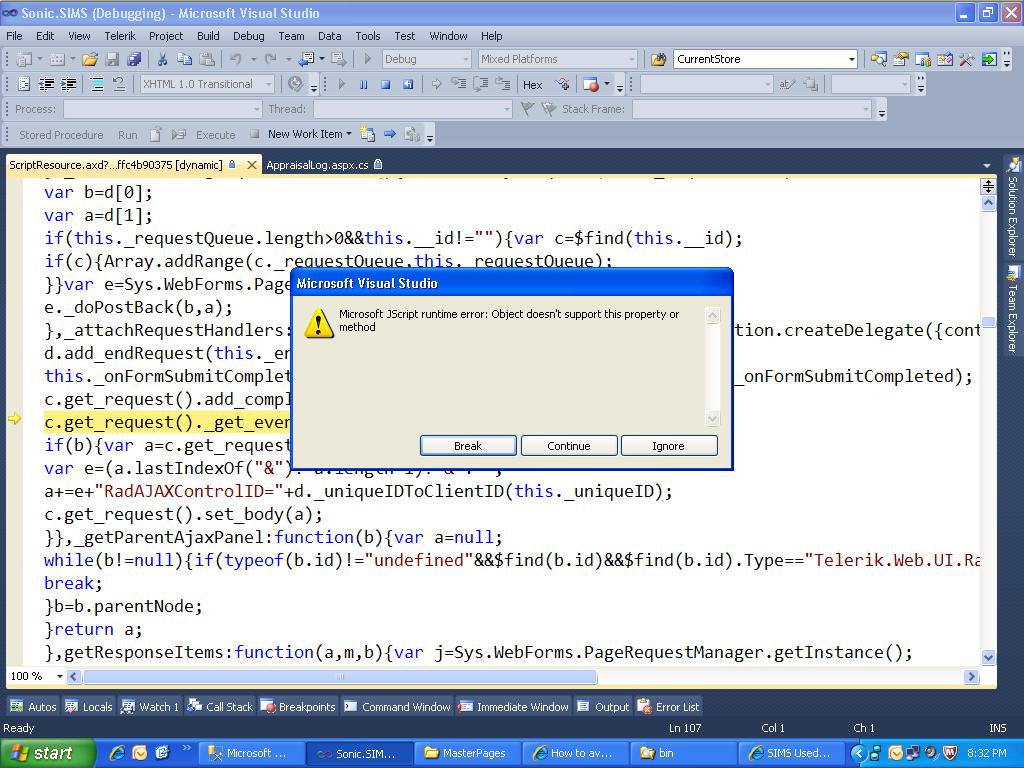This screenshot has width=1024, height=768.
Task: Click the Increase Indent icon
Action: click(x=68, y=84)
